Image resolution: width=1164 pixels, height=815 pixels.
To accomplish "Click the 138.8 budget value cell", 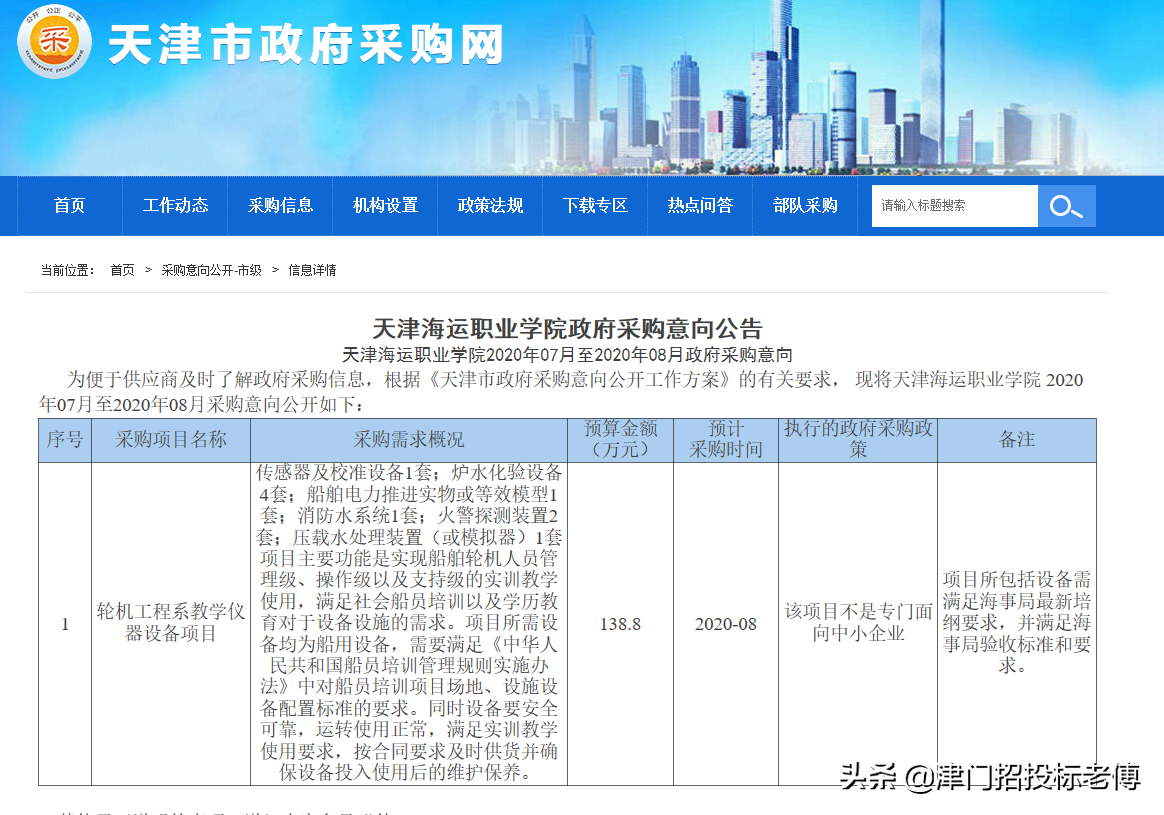I will (x=622, y=623).
